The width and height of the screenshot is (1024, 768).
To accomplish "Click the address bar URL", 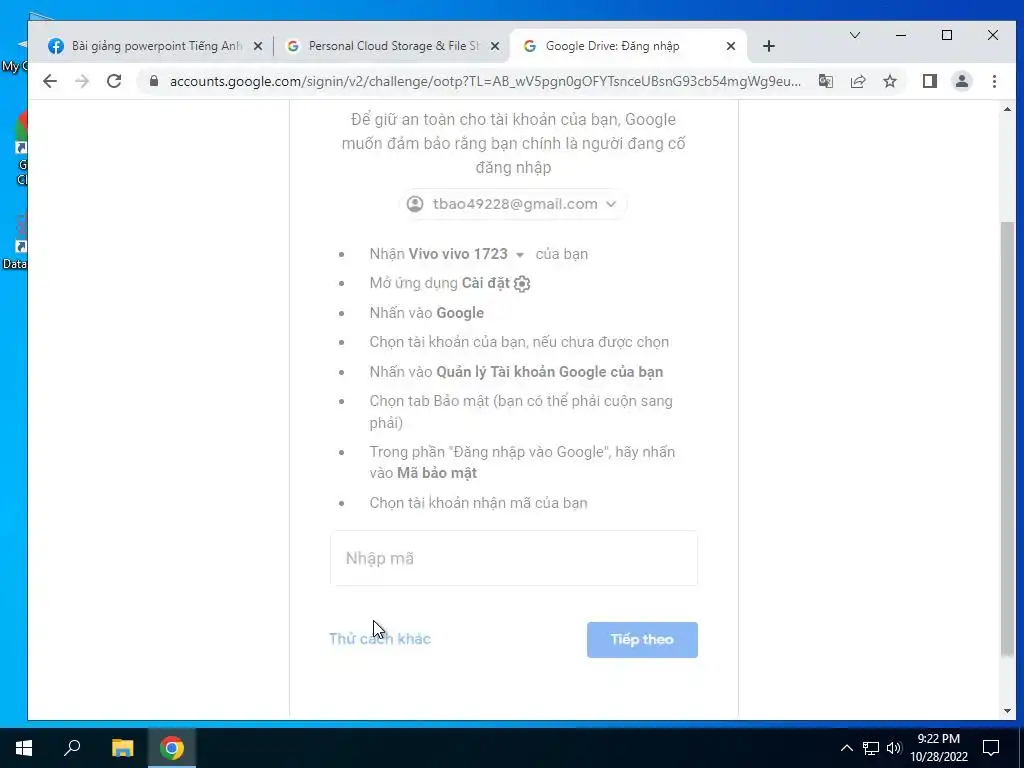I will click(485, 81).
